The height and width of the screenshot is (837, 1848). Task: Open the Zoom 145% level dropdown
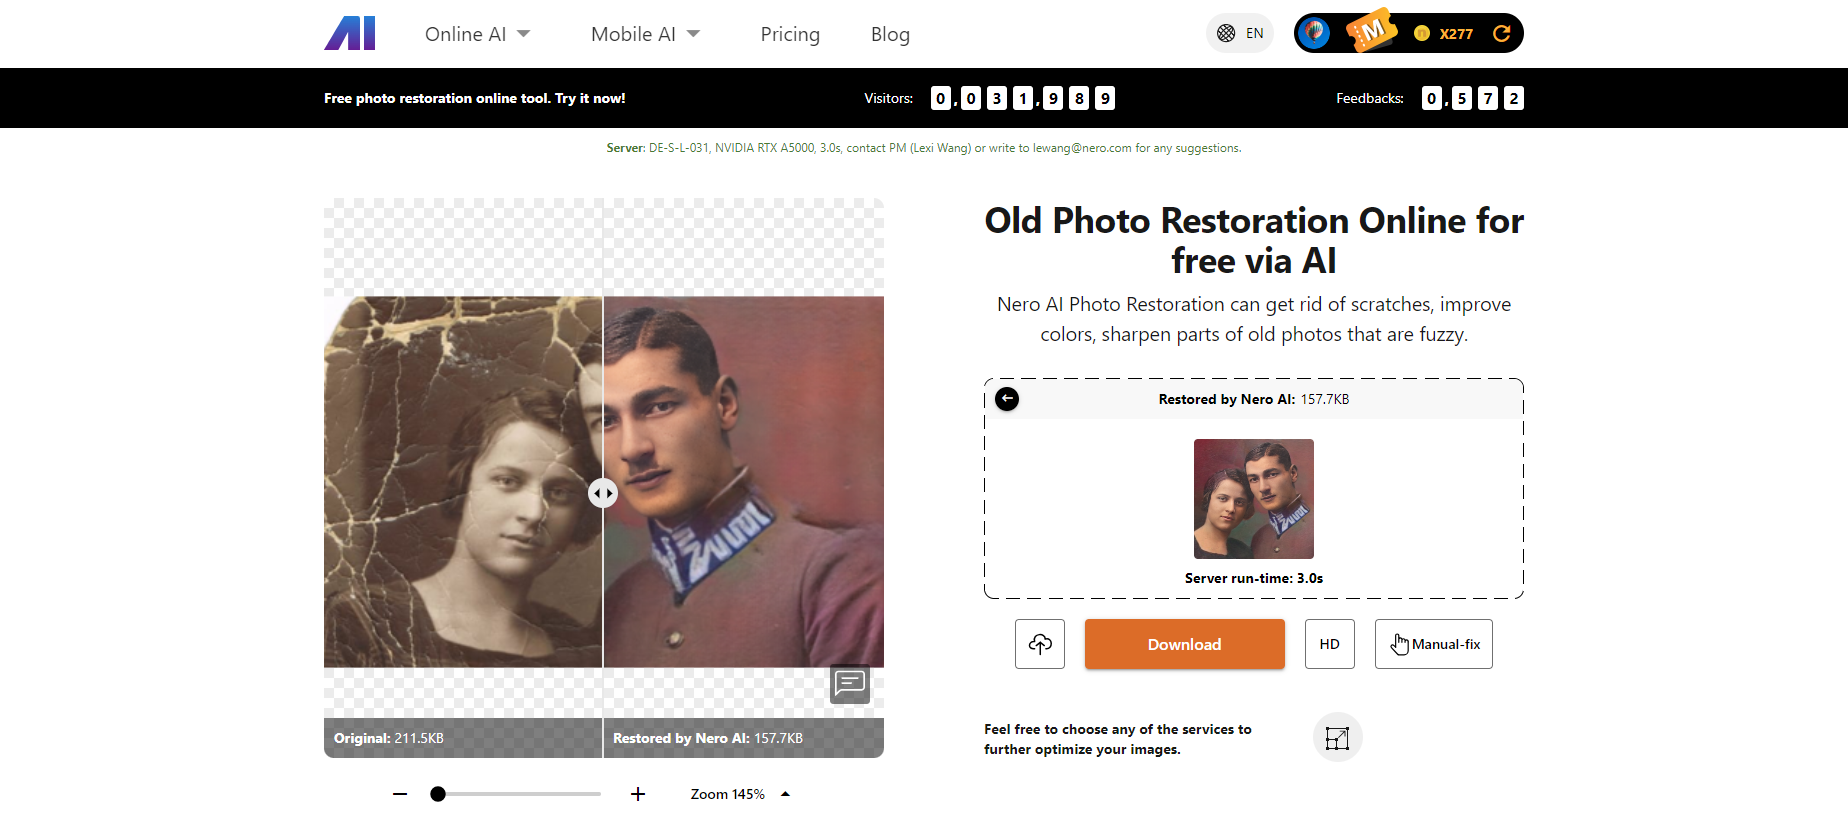tap(740, 794)
